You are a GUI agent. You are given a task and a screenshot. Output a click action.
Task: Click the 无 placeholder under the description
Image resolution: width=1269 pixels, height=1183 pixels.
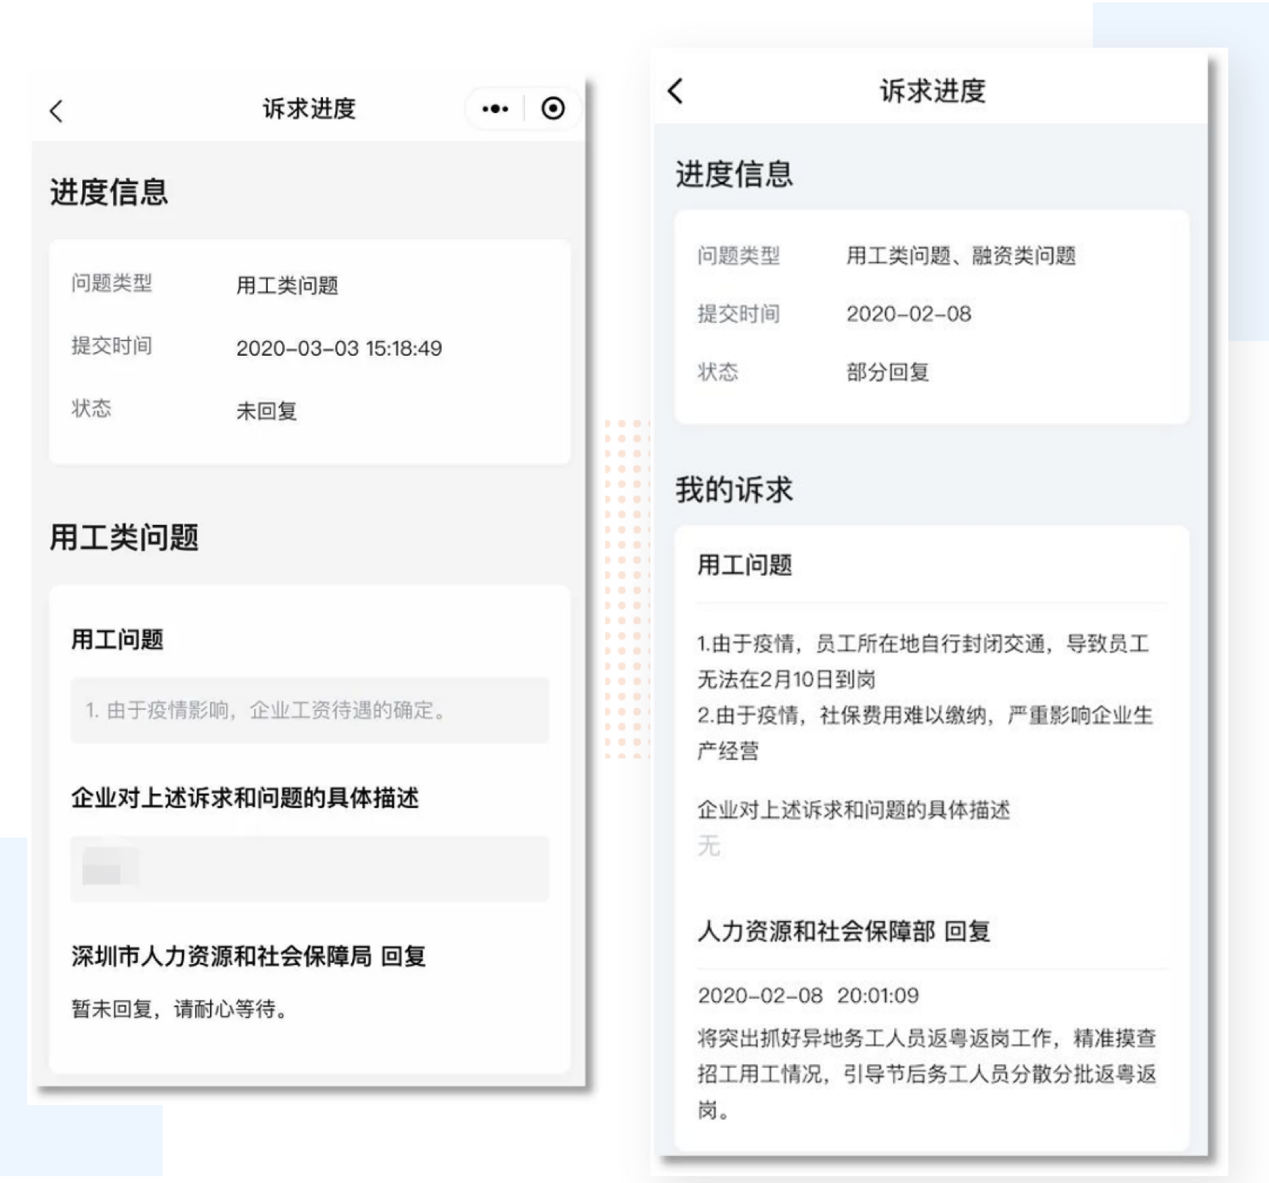709,846
